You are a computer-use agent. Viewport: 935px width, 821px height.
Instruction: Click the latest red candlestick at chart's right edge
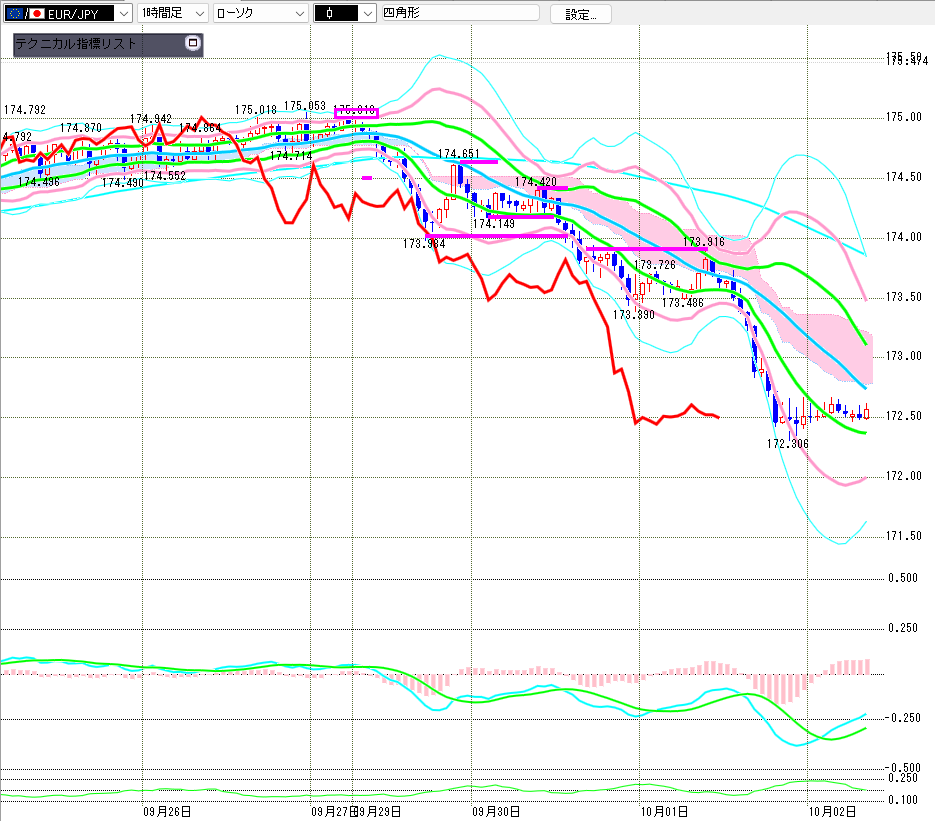click(x=867, y=413)
